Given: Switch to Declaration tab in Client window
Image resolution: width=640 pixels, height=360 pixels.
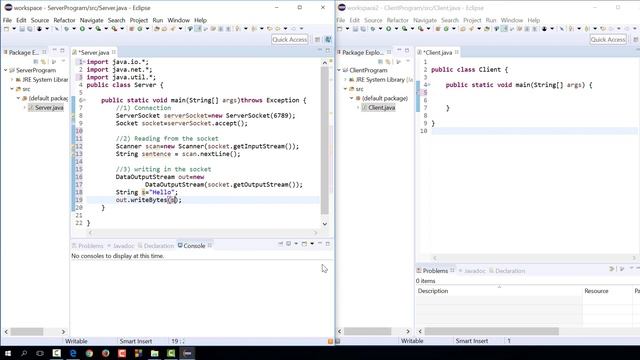Looking at the screenshot, I should [x=507, y=271].
